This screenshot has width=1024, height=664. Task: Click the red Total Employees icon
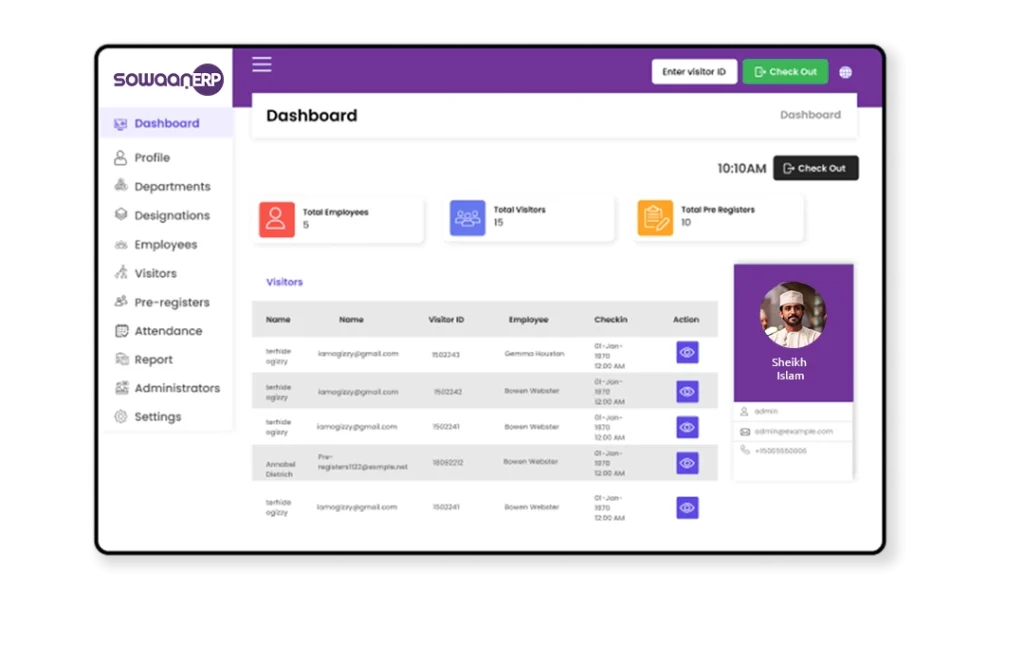click(x=277, y=219)
